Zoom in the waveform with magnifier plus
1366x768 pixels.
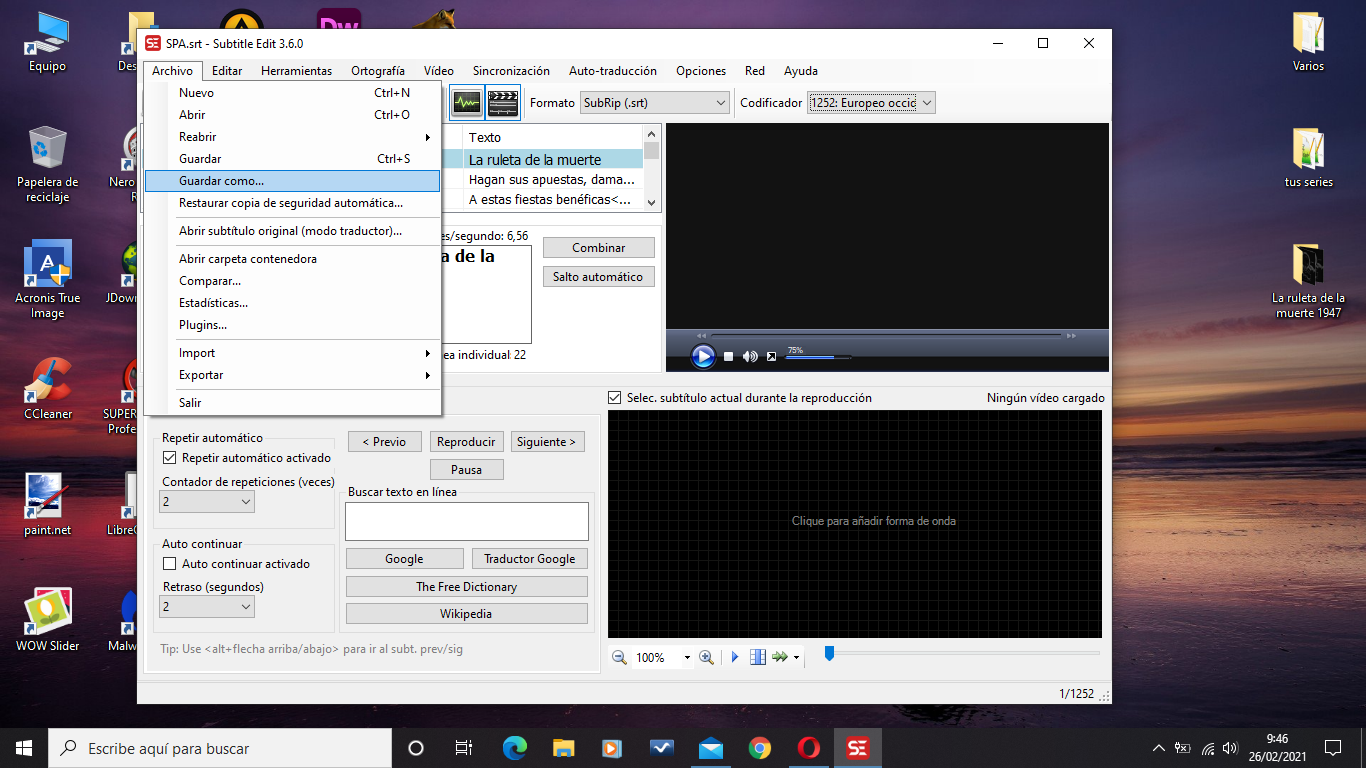click(x=706, y=657)
